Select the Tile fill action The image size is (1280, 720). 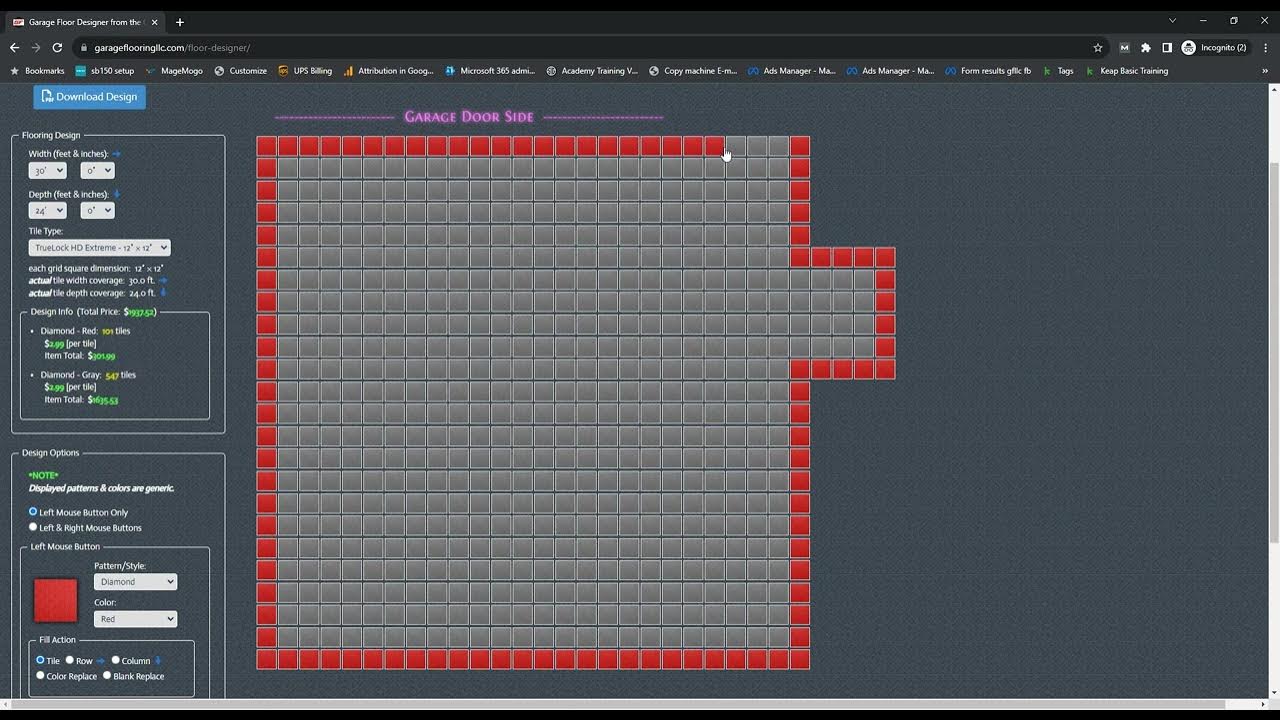(x=40, y=660)
